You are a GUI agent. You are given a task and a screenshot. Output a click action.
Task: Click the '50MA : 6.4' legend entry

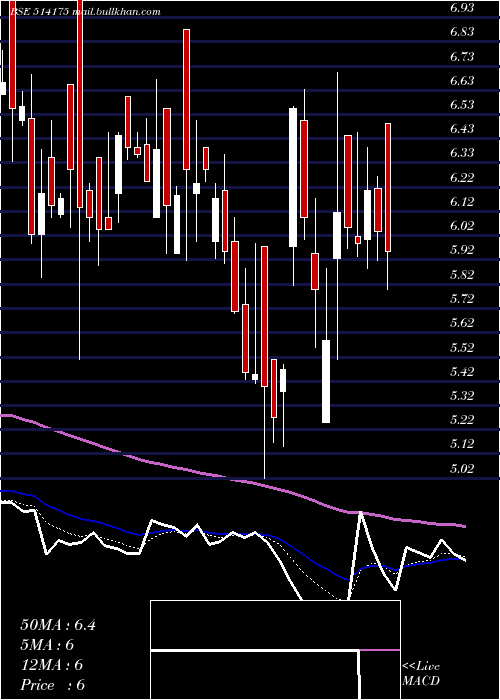(x=58, y=625)
